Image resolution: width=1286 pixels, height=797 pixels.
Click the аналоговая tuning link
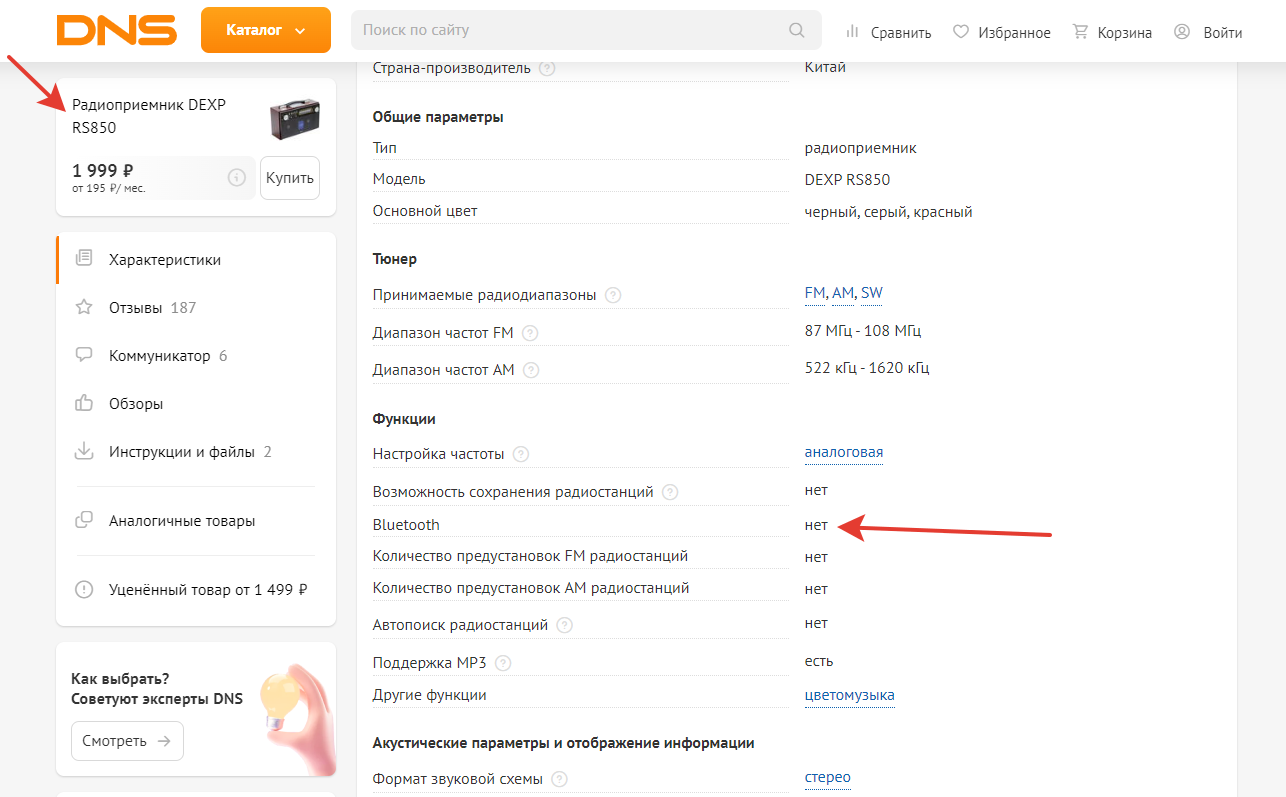(844, 452)
